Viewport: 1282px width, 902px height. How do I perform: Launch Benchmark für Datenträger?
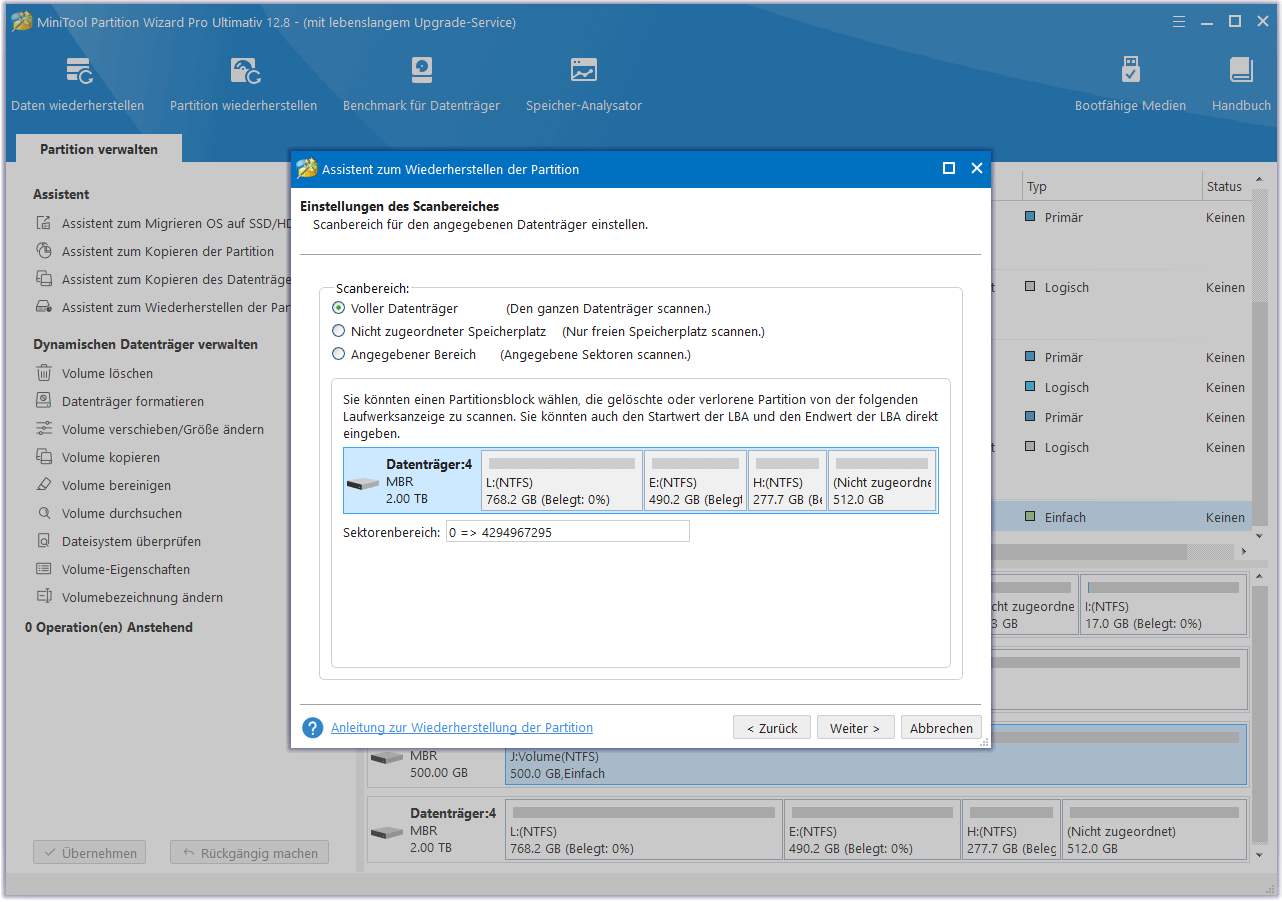tap(421, 85)
